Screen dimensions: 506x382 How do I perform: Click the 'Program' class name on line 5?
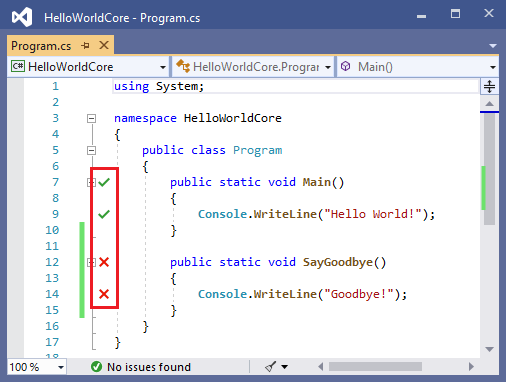(x=257, y=150)
